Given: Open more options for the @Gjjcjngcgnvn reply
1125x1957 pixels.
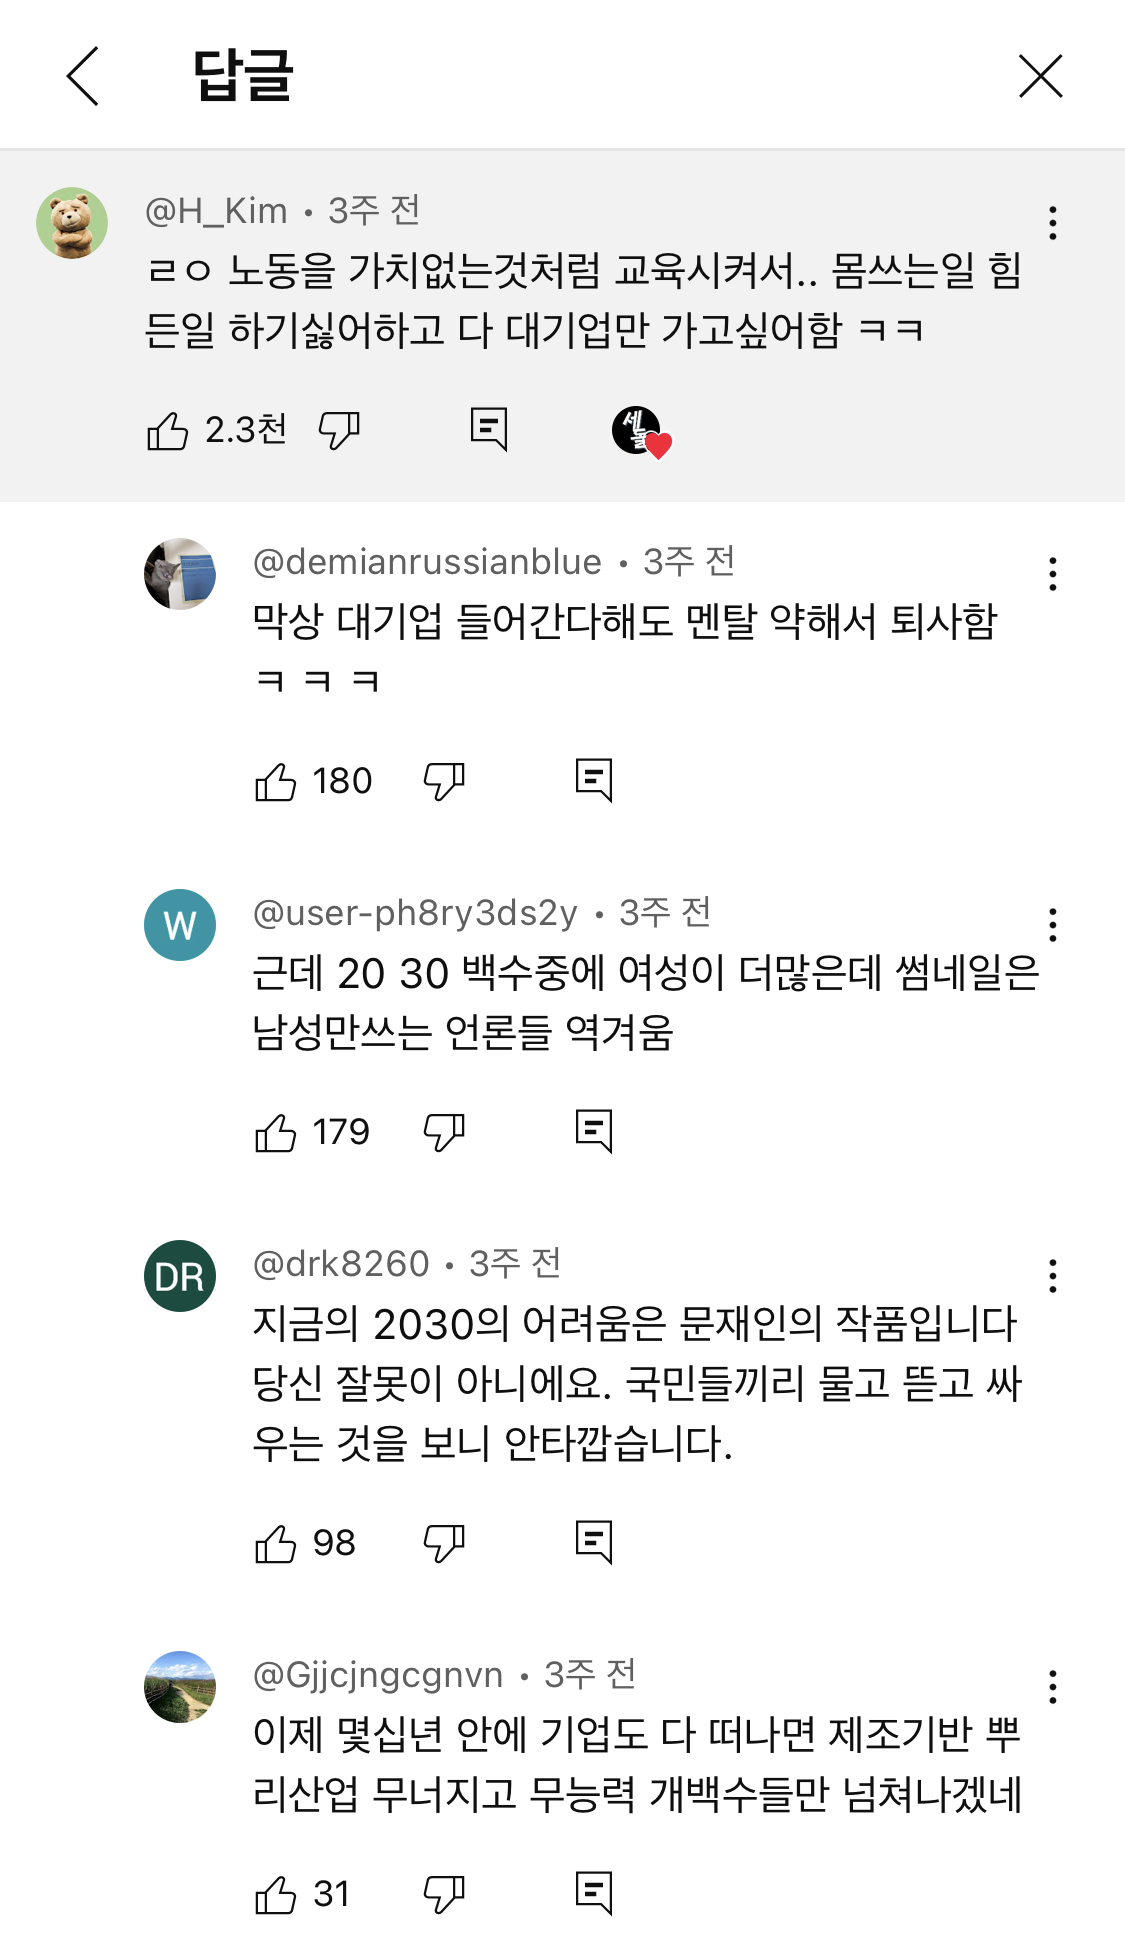Looking at the screenshot, I should point(1052,1687).
